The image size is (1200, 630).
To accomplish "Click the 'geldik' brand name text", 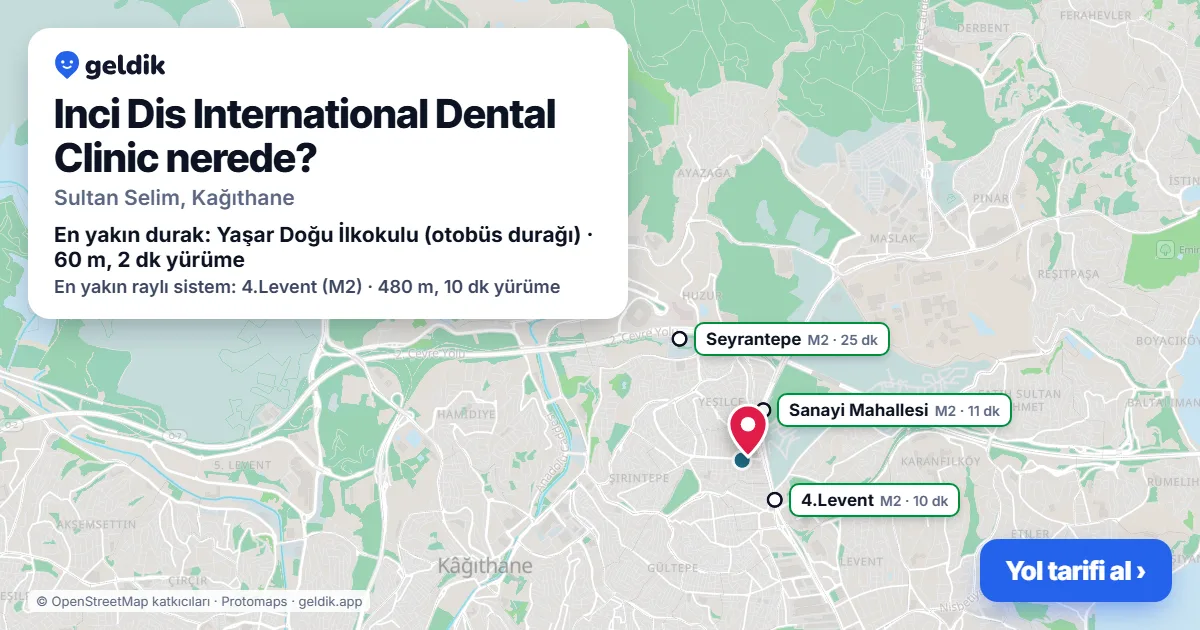I will point(125,66).
